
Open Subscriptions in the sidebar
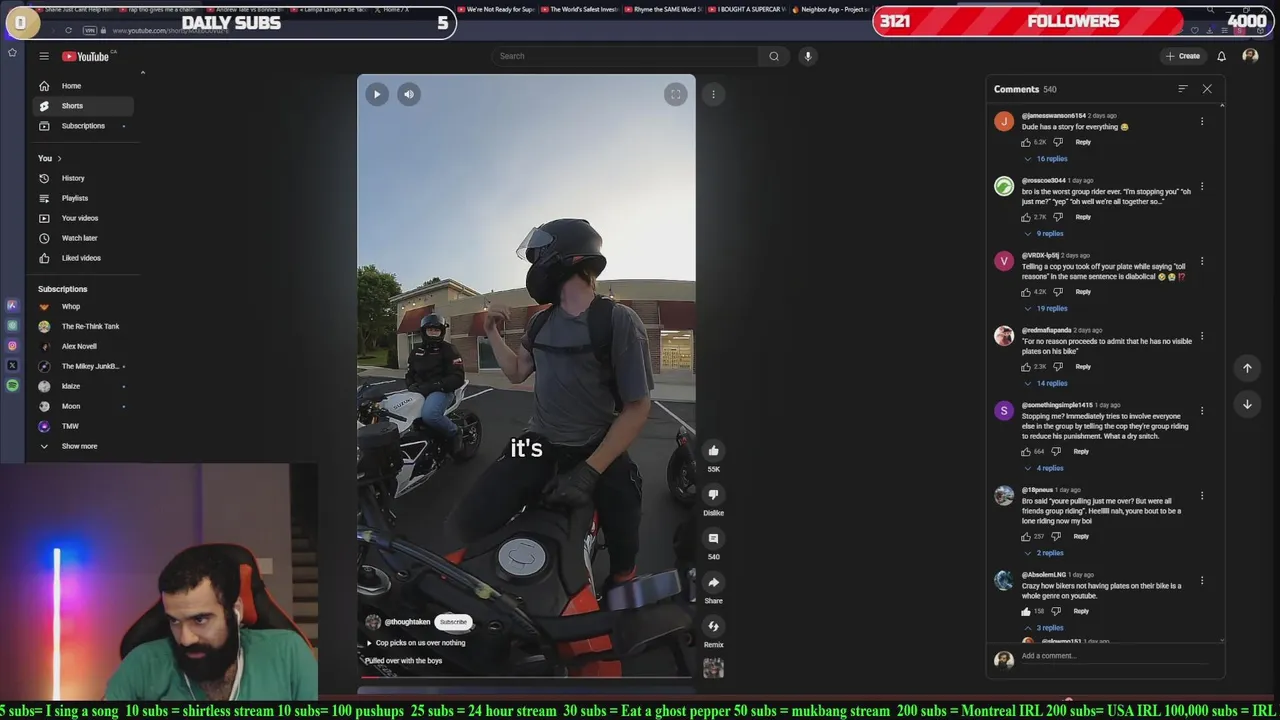point(81,126)
